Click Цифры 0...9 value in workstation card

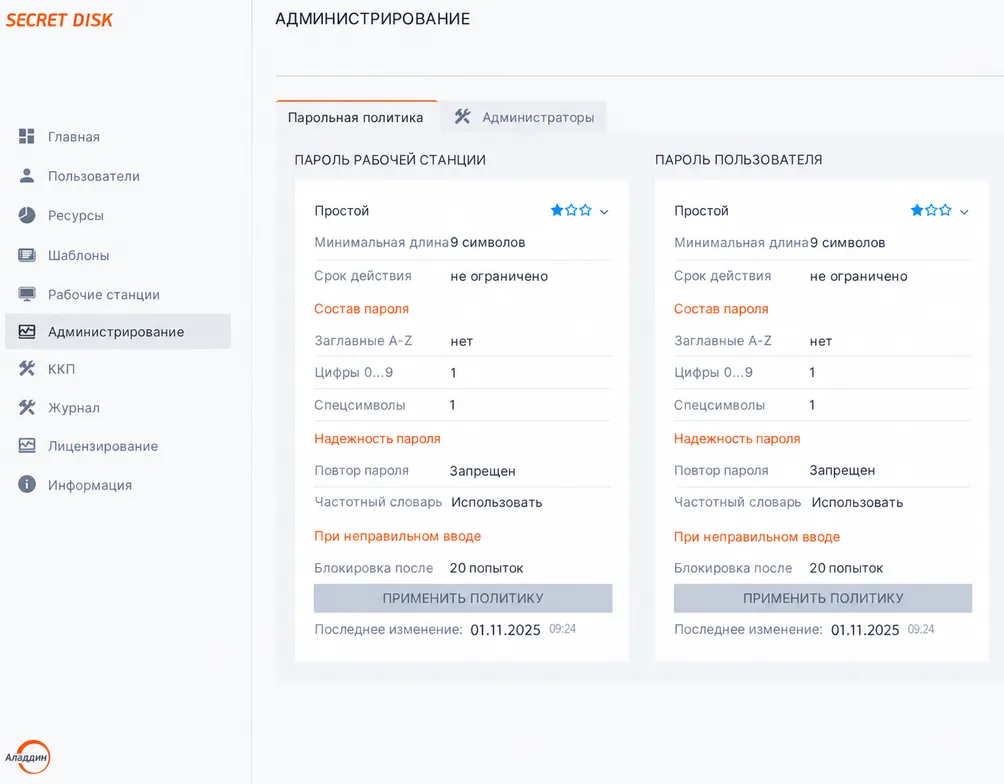pos(453,373)
